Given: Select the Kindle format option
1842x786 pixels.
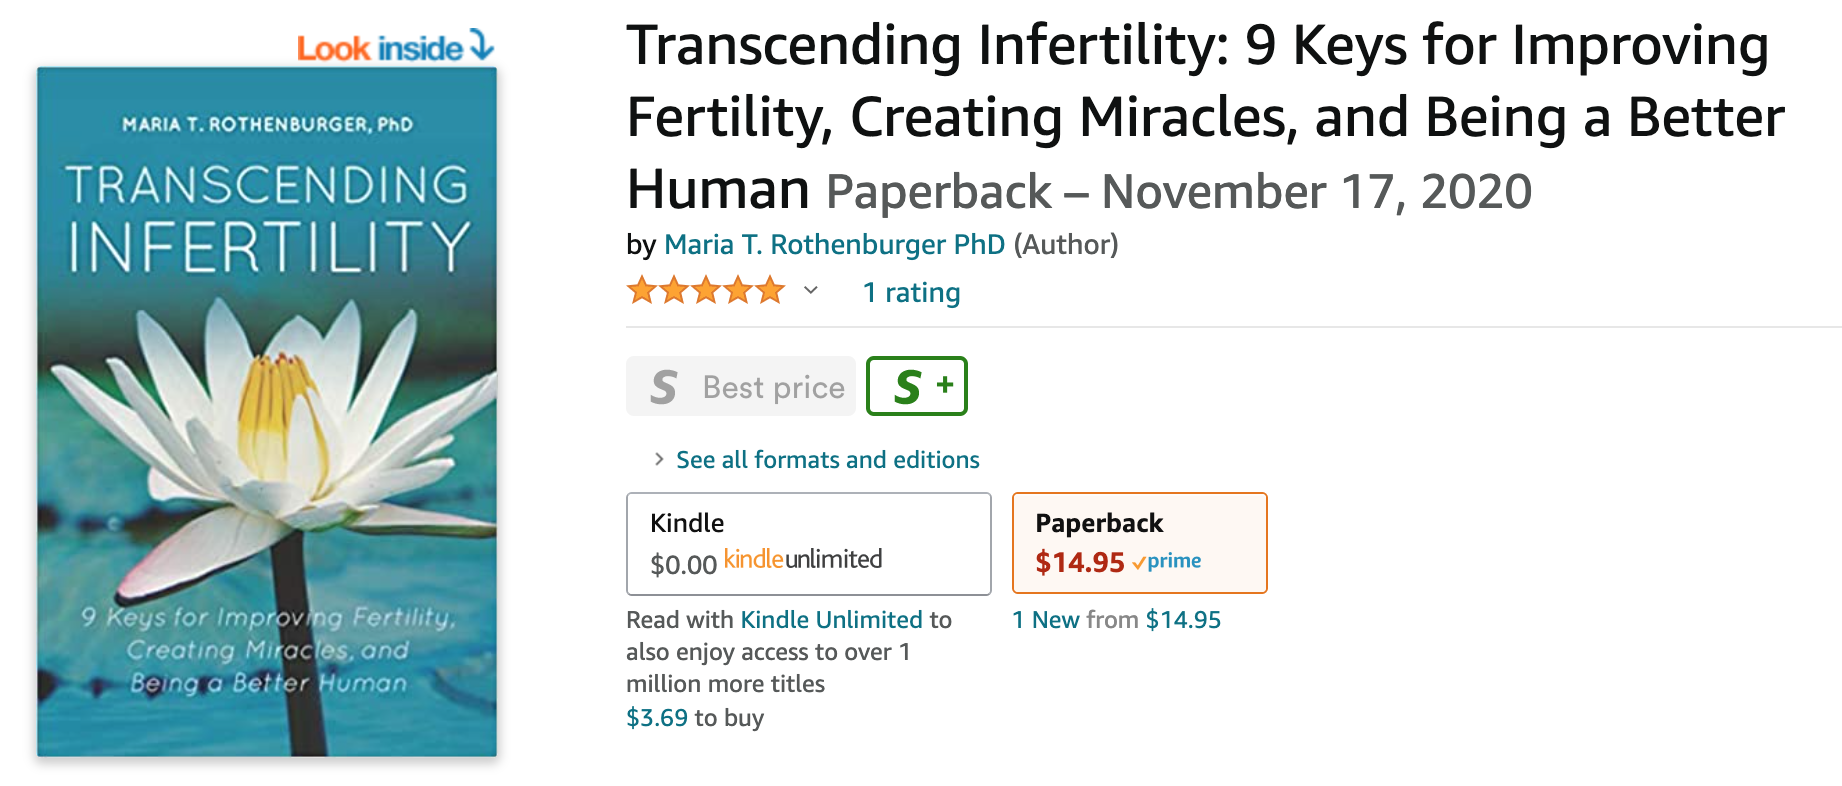Looking at the screenshot, I should (808, 544).
